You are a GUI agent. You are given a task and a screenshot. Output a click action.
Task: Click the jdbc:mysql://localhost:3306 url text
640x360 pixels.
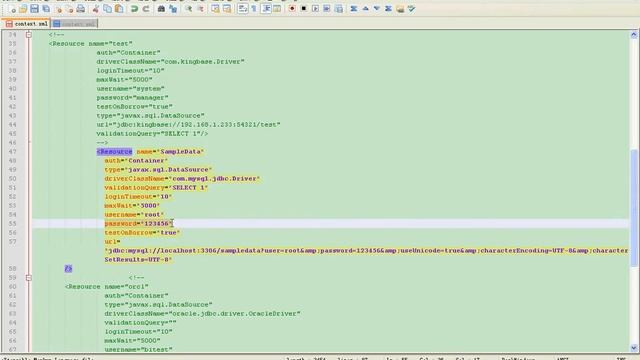coord(366,250)
